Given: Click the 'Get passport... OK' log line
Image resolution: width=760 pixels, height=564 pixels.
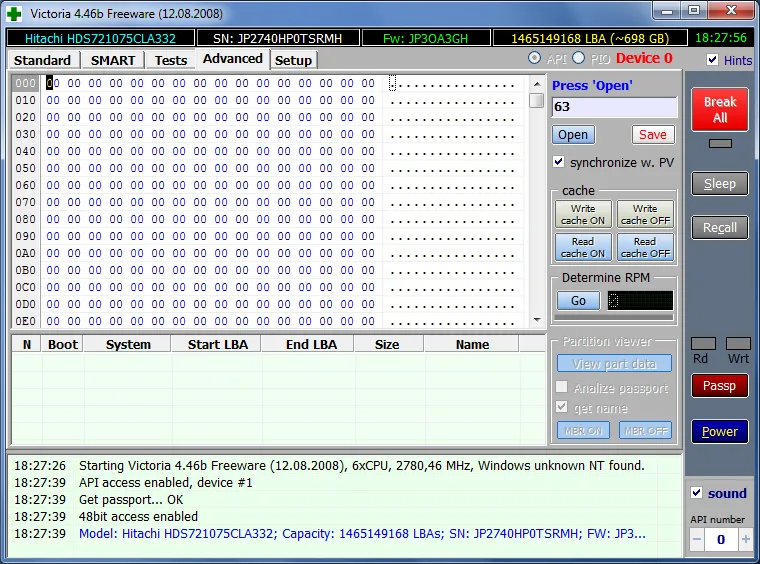Looking at the screenshot, I should (x=131, y=500).
